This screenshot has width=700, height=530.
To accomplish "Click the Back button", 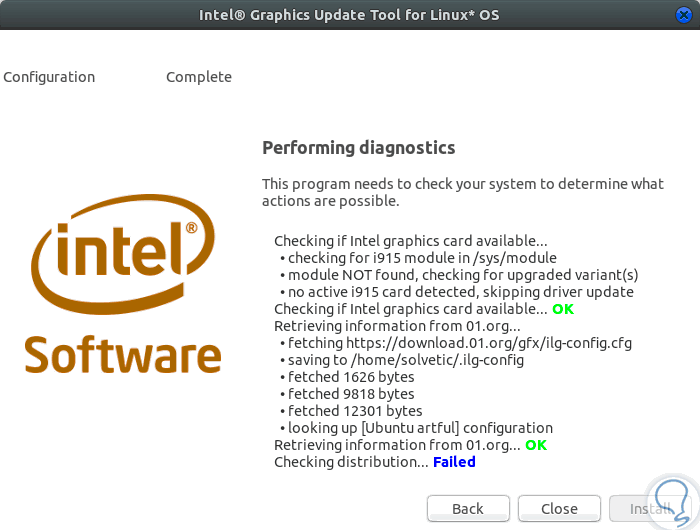I will (468, 509).
